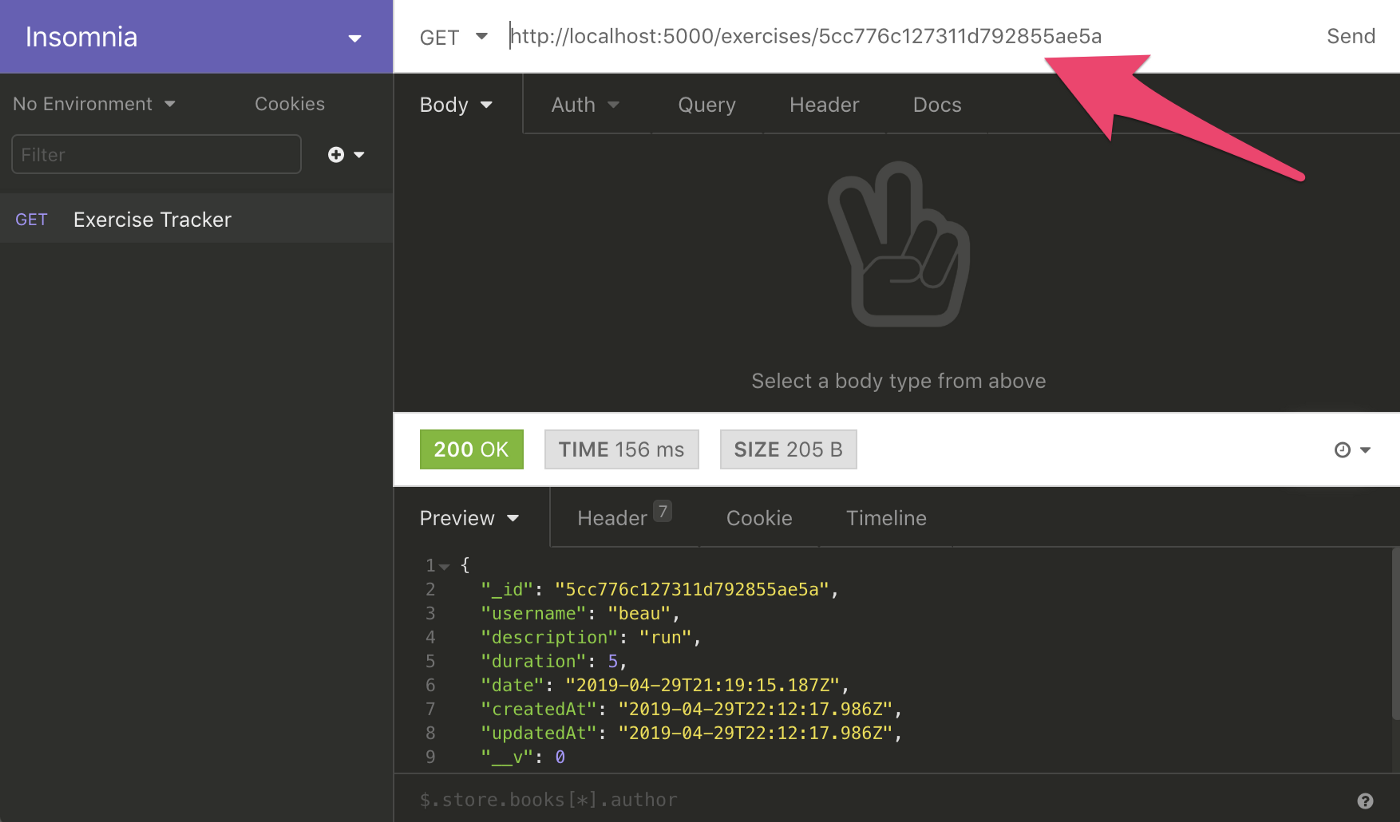Open the Docs tab
The image size is (1400, 822).
937,105
